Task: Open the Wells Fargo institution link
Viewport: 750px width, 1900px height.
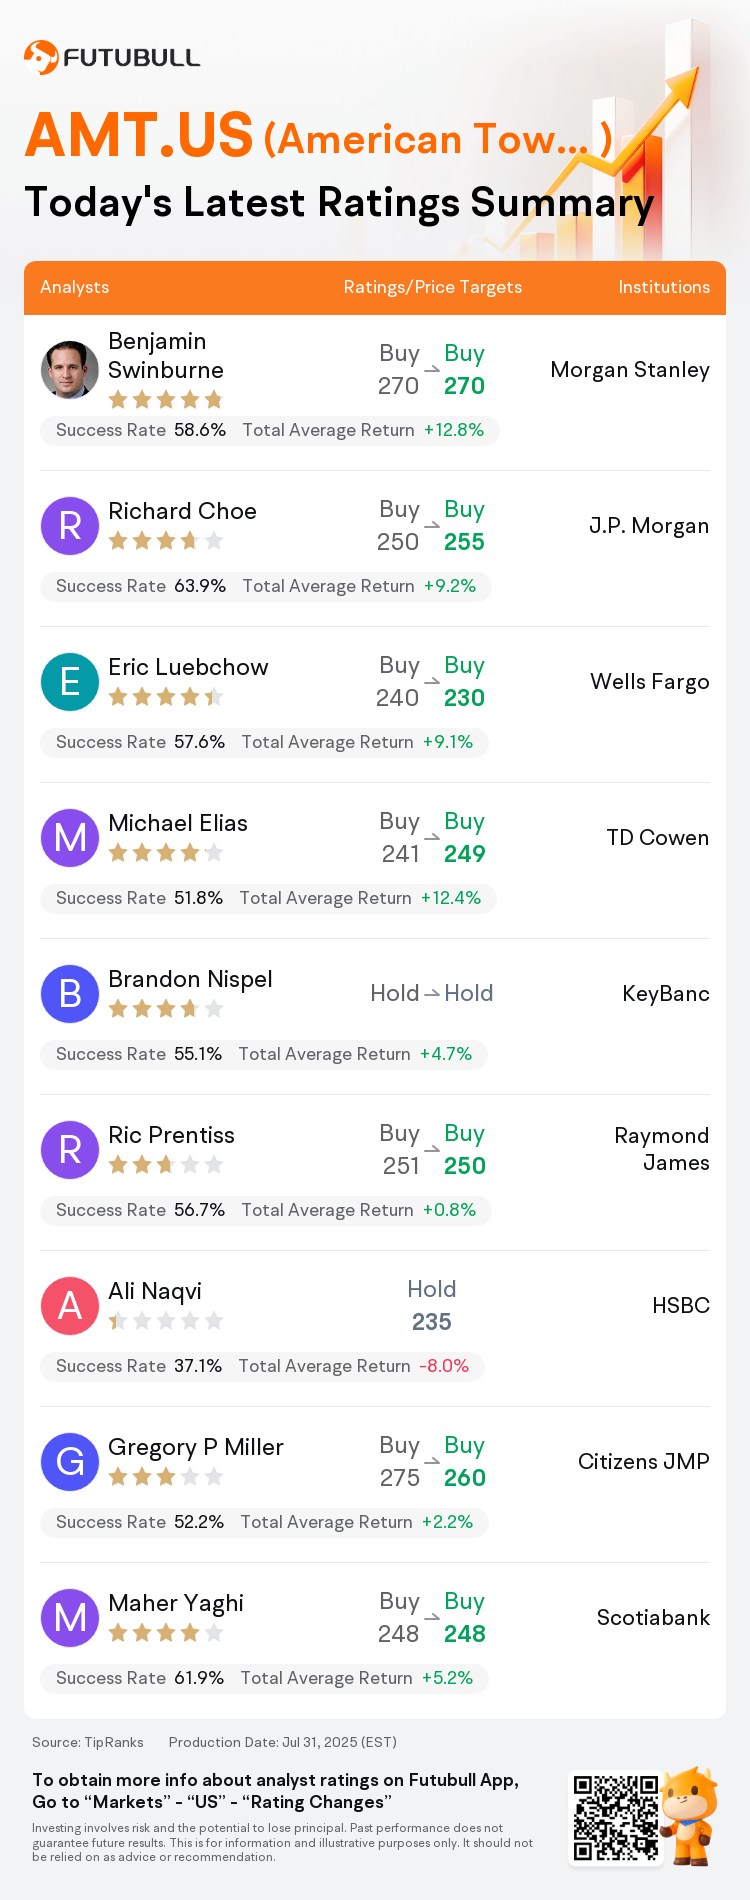Action: pyautogui.click(x=650, y=682)
